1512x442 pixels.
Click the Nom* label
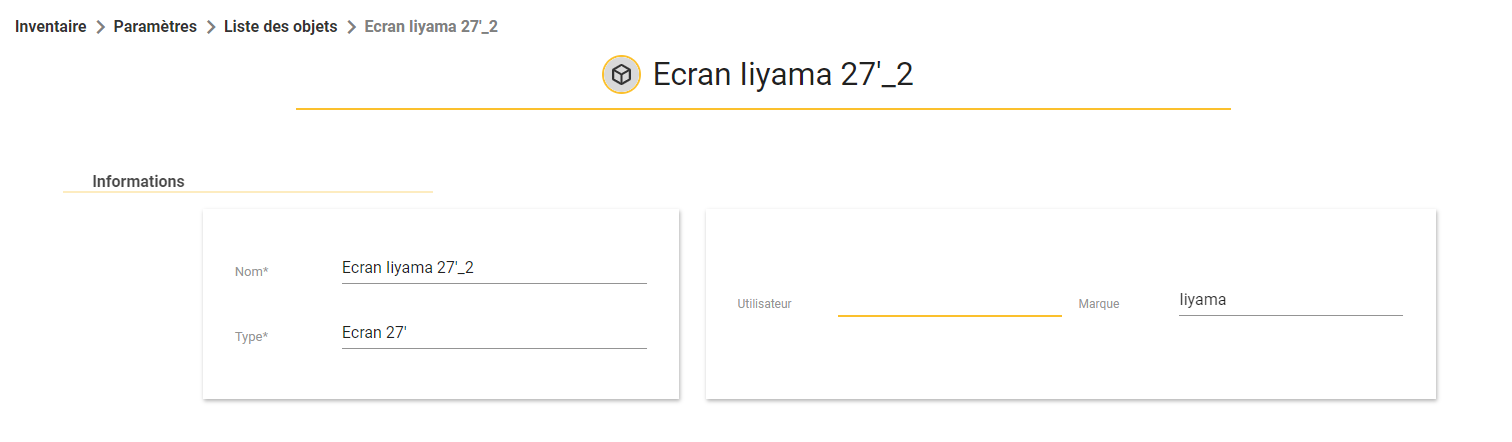pos(252,272)
